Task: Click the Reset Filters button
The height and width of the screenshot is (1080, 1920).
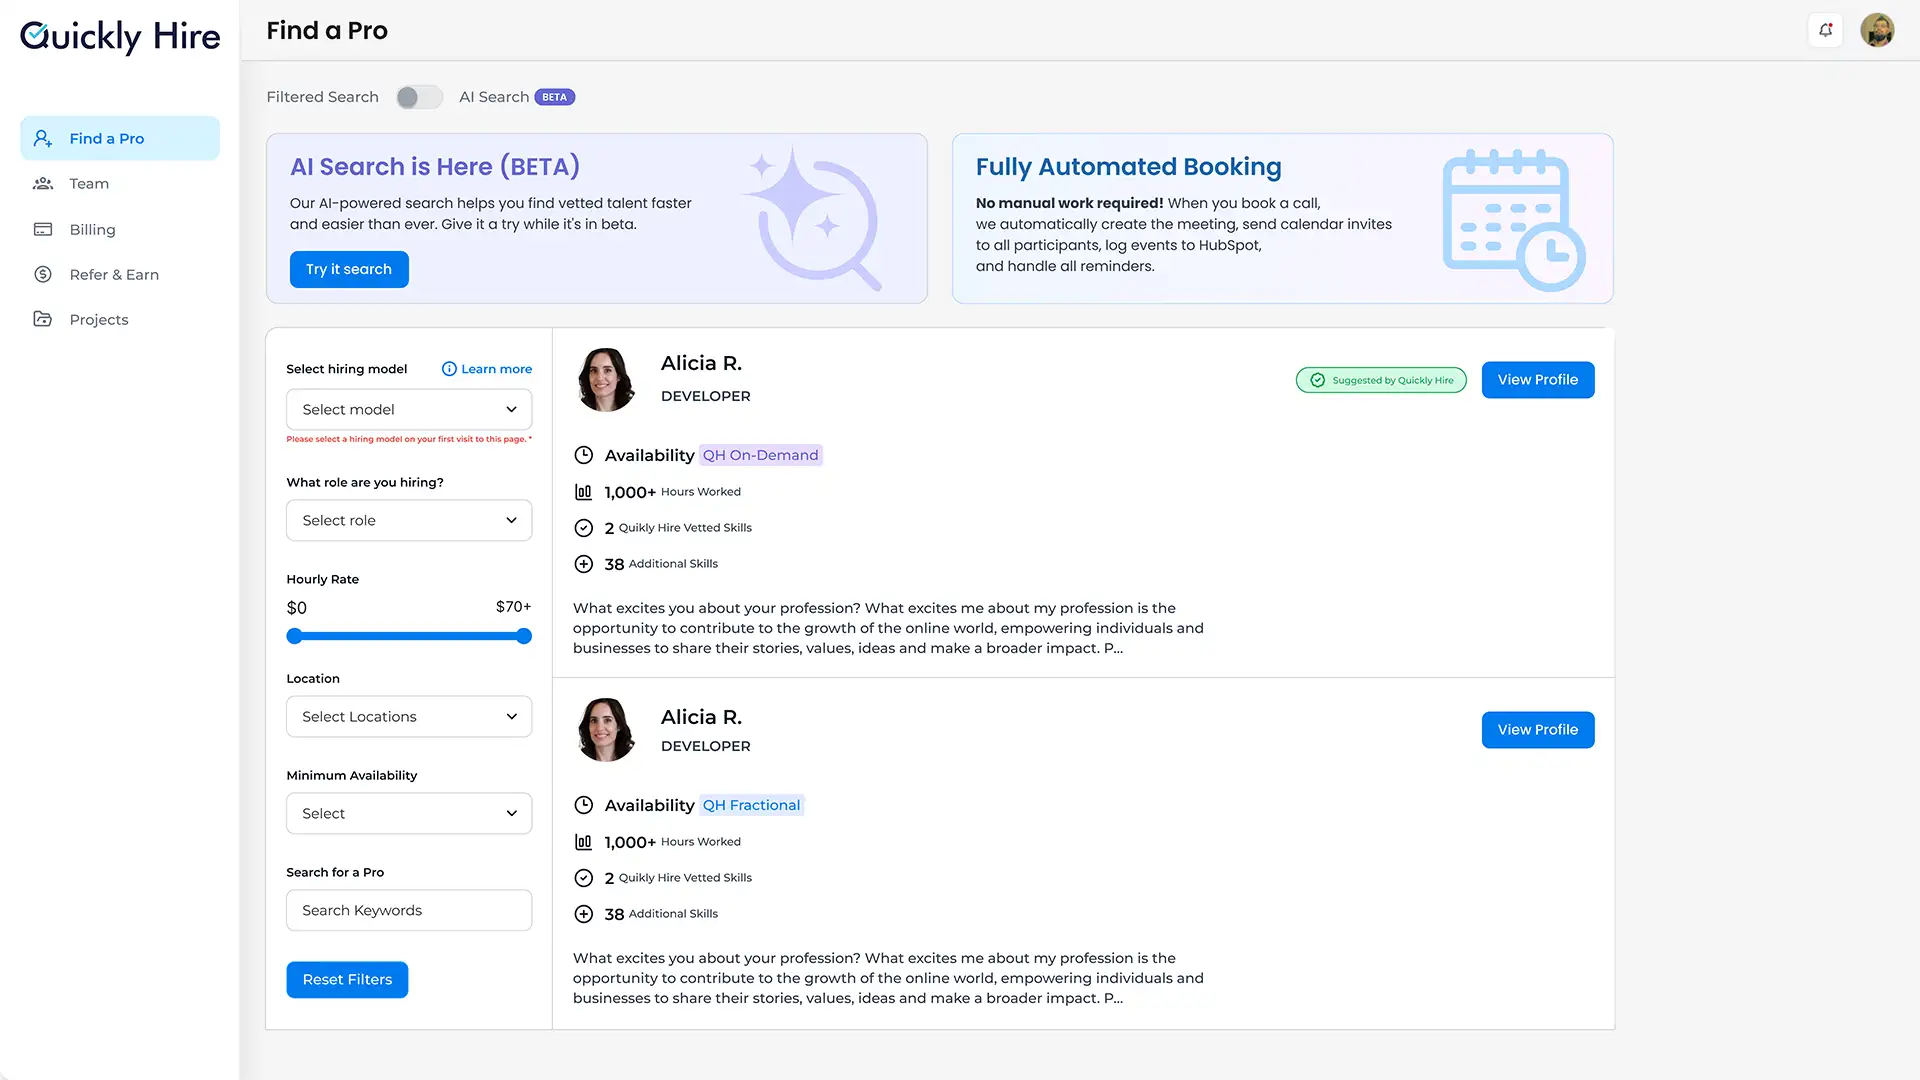Action: coord(347,979)
